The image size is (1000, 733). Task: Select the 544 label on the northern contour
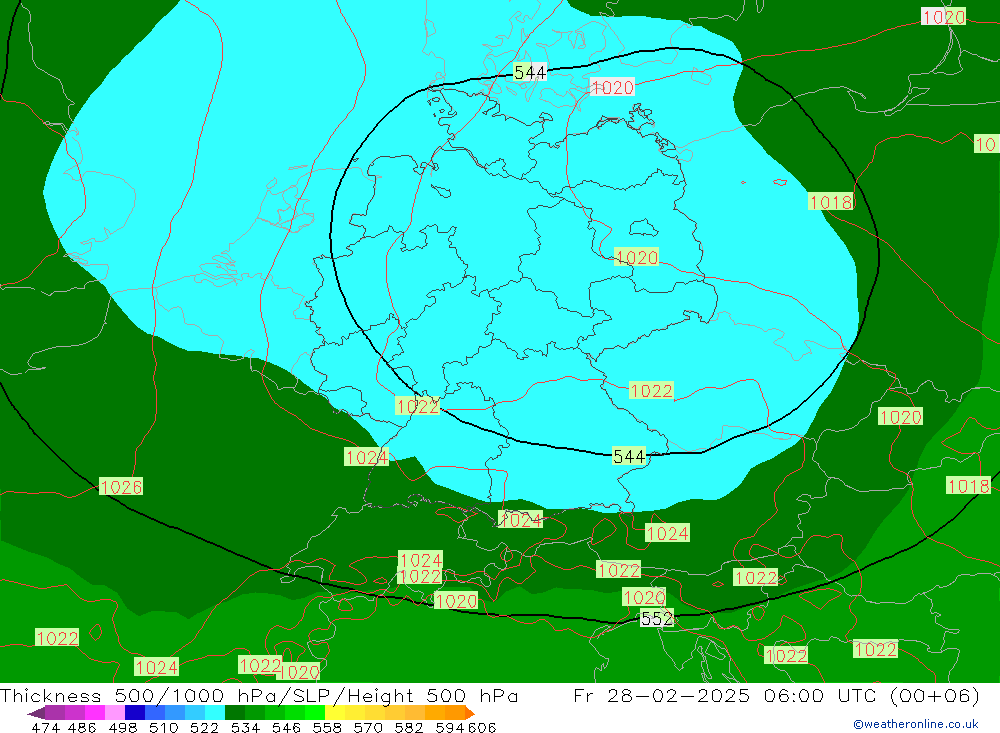(530, 72)
